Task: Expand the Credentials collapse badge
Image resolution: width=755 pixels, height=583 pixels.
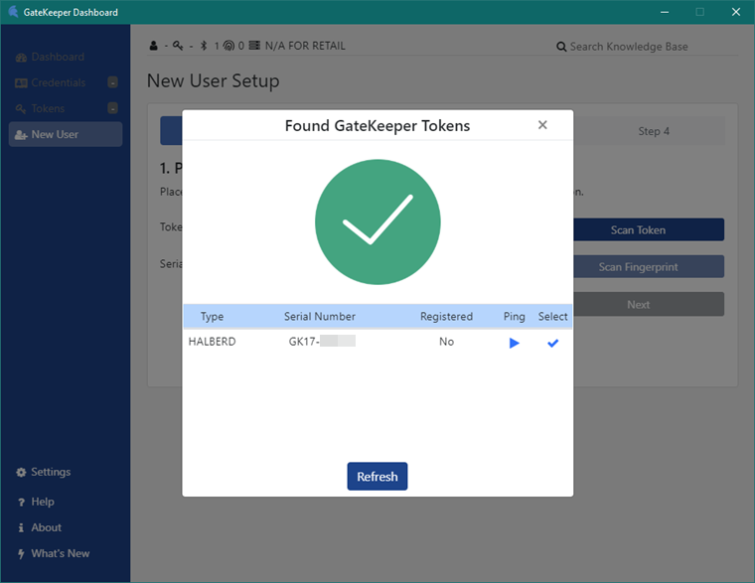Action: tap(113, 83)
